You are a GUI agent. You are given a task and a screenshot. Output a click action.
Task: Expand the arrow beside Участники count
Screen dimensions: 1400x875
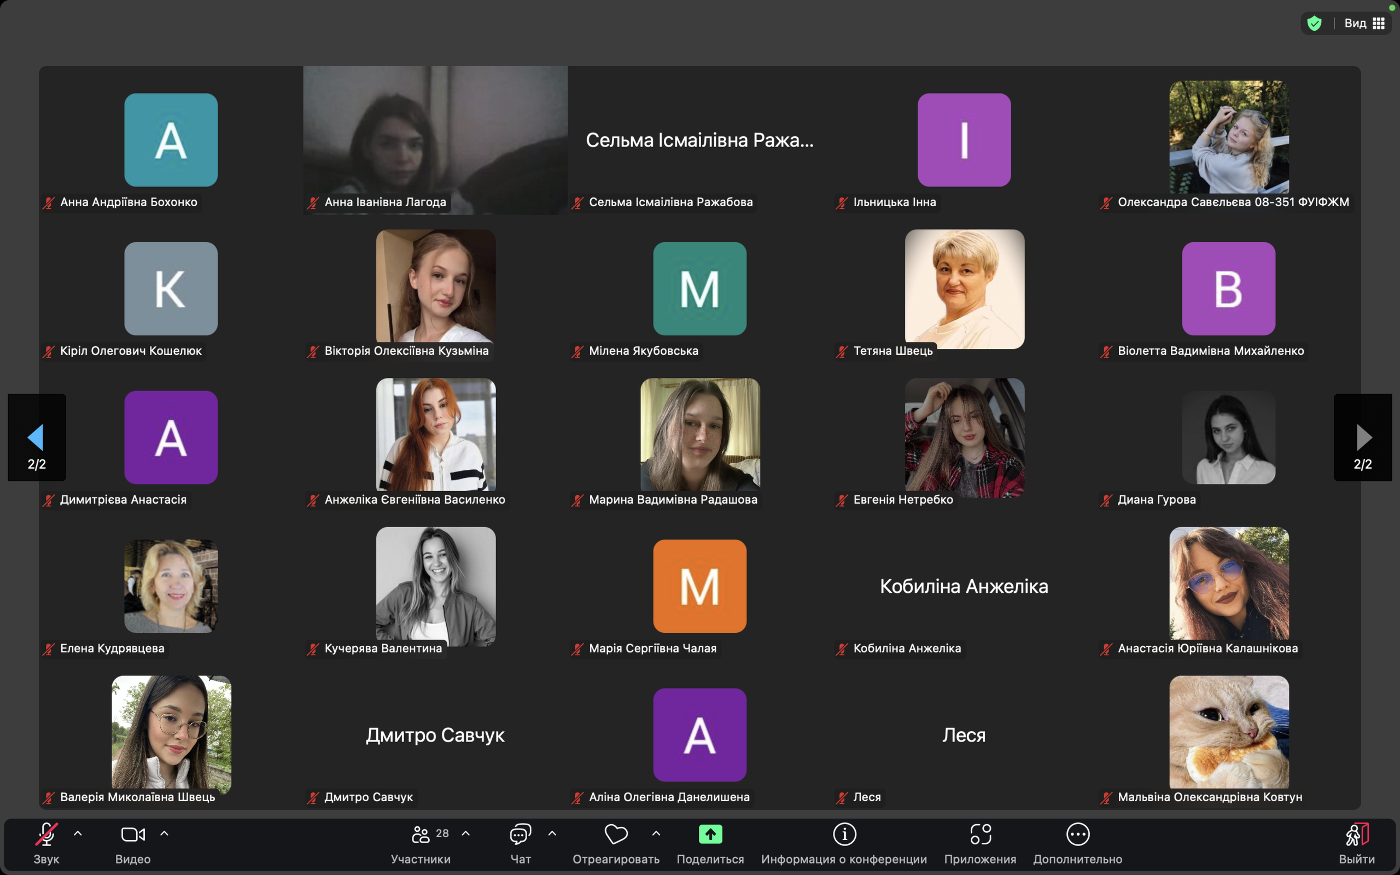[x=465, y=833]
